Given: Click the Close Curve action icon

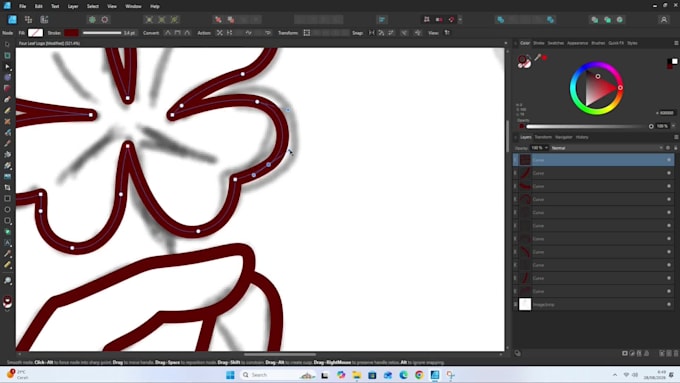Looking at the screenshot, I should point(229,33).
